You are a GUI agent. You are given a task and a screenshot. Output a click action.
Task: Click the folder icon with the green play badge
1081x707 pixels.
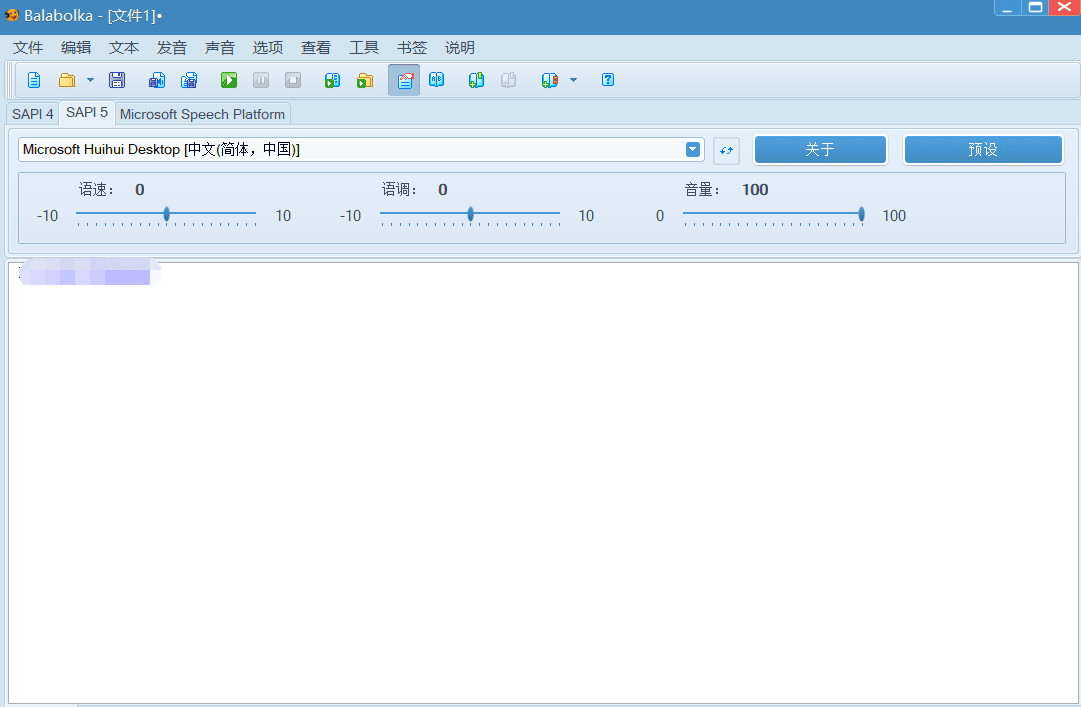coord(365,80)
